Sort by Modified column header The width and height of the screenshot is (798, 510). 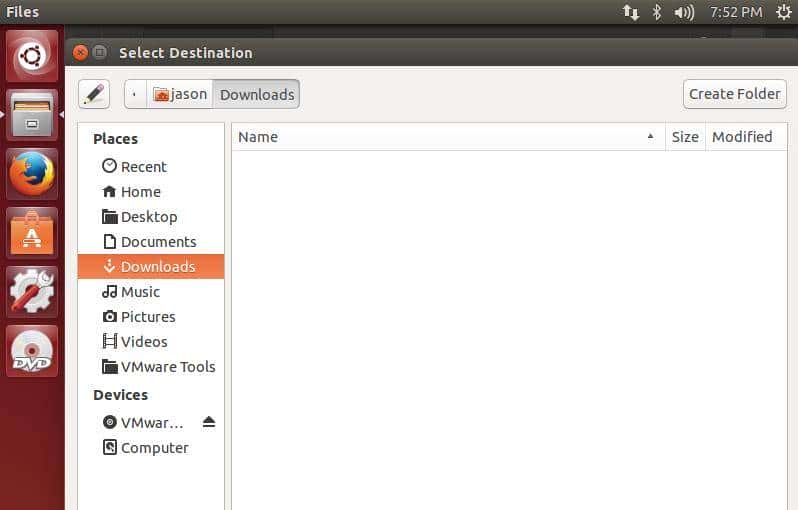tap(746, 137)
